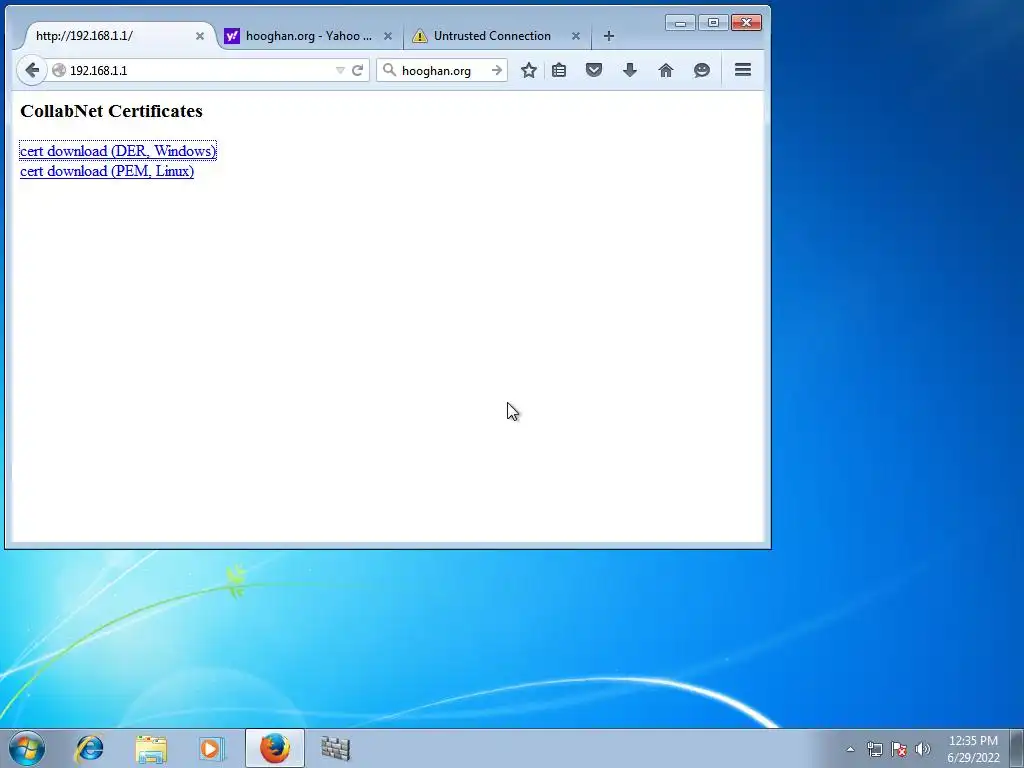Close the Untrusted Connection tab

click(575, 36)
